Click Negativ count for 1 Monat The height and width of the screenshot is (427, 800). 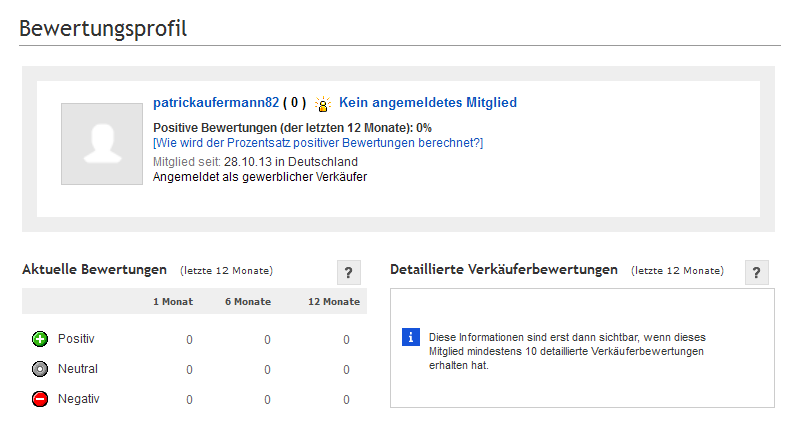[189, 400]
